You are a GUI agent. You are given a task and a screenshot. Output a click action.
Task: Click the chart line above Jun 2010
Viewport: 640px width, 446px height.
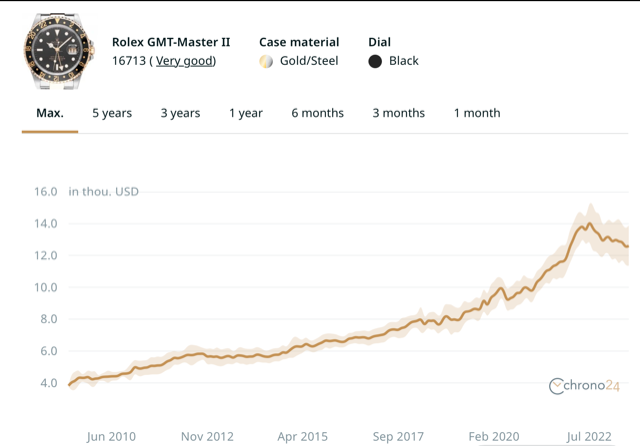(x=111, y=376)
